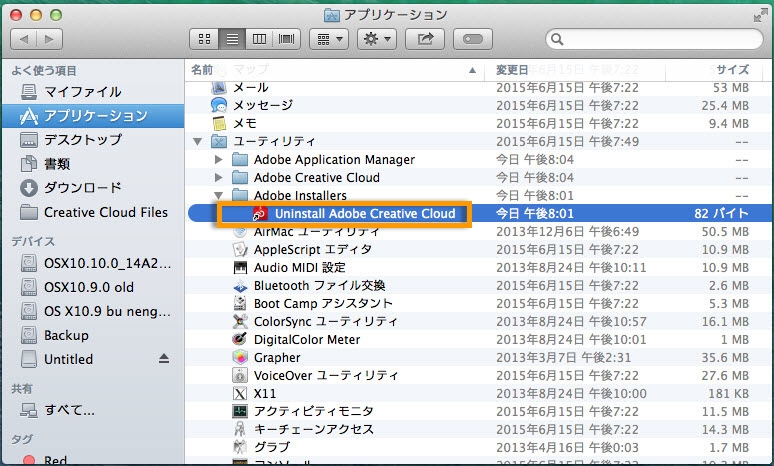Open デスクトップ in sidebar

click(x=93, y=140)
